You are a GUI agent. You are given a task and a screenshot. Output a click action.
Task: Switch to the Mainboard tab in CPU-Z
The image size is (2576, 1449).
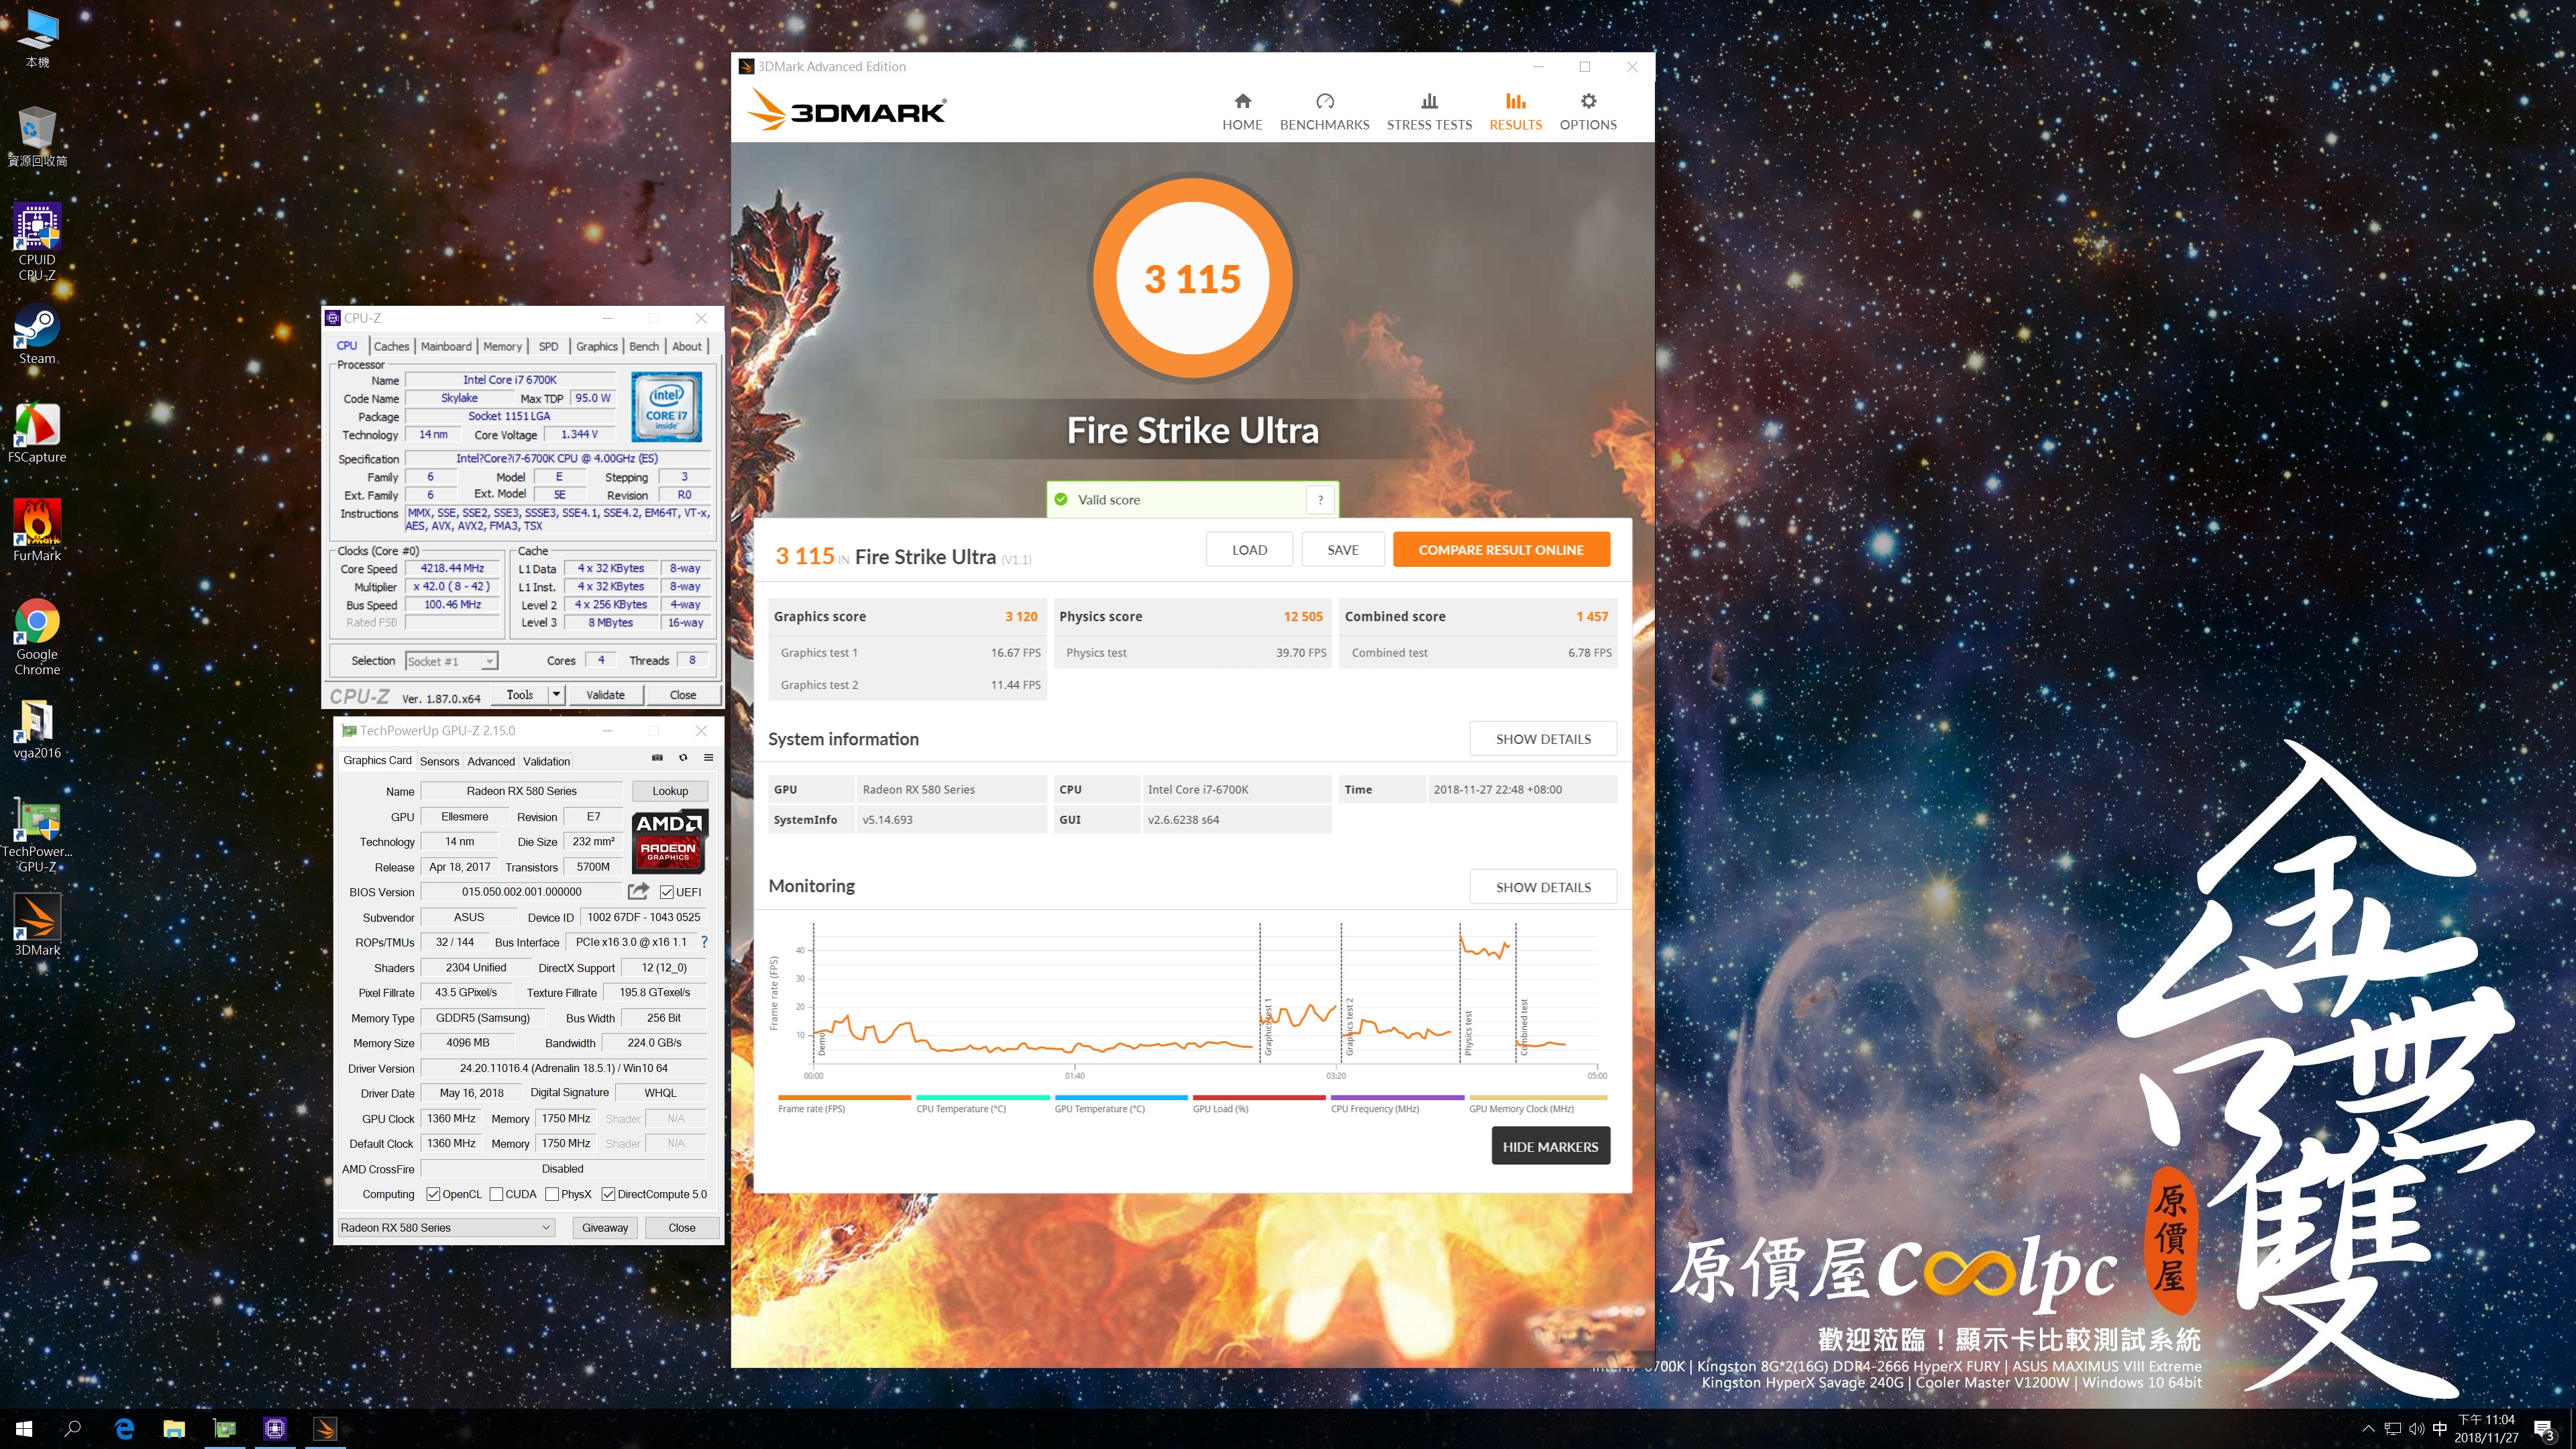pyautogui.click(x=446, y=346)
